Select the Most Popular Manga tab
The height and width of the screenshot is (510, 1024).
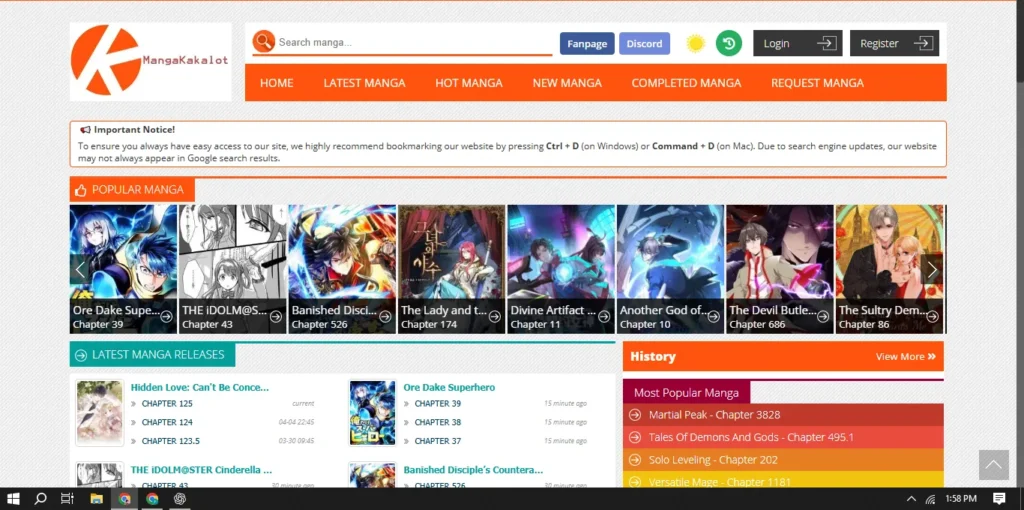pyautogui.click(x=686, y=392)
